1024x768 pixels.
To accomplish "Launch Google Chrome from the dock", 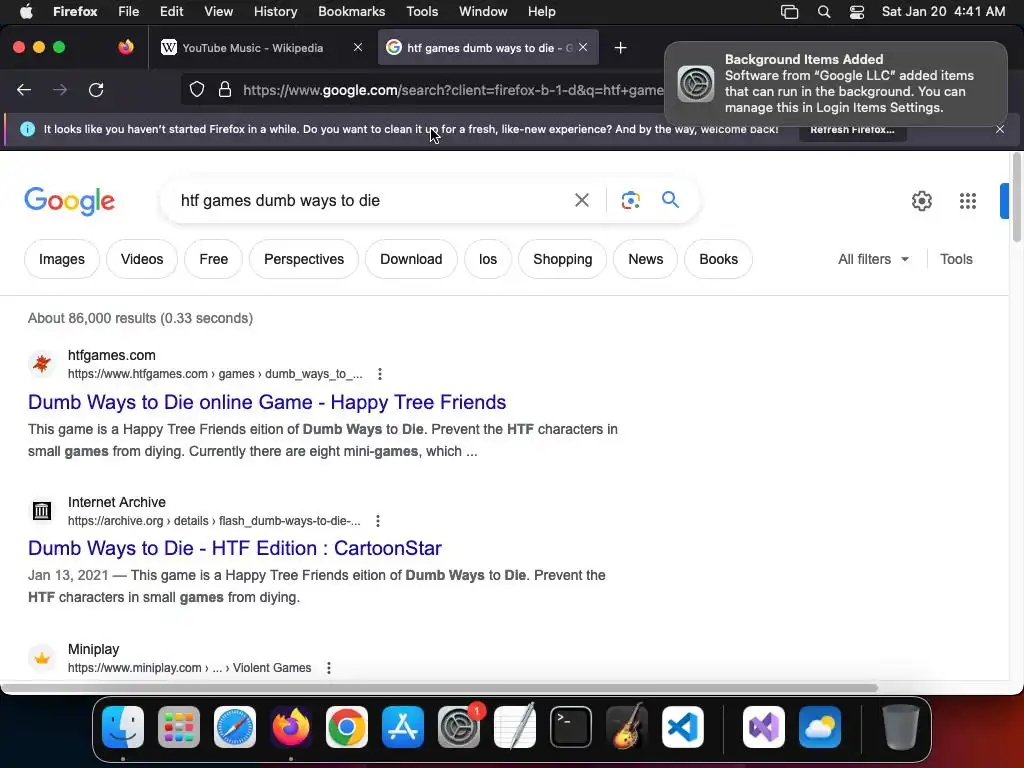I will click(x=347, y=727).
